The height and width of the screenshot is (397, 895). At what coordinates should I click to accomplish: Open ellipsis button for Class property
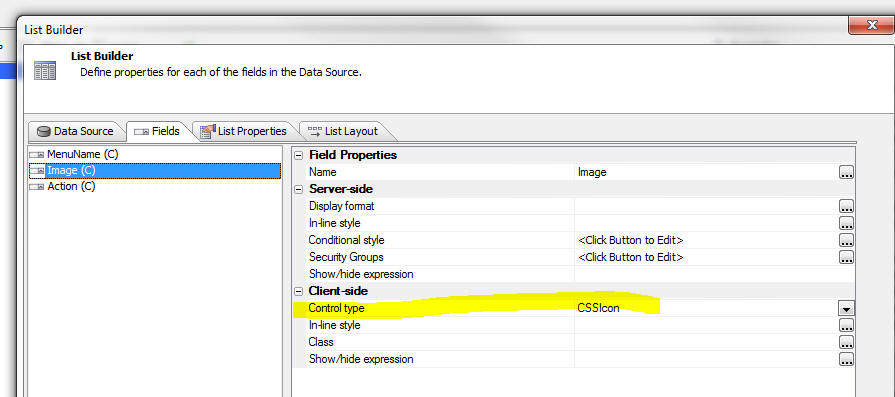[x=846, y=342]
